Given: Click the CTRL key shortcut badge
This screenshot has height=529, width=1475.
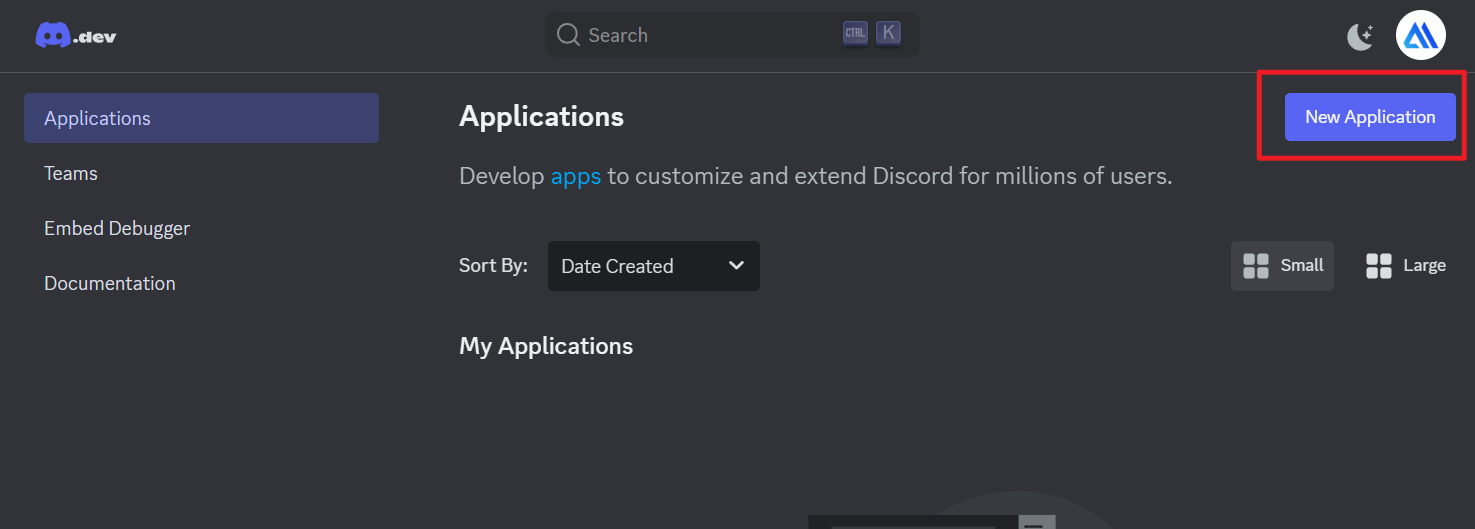Looking at the screenshot, I should click(x=855, y=33).
